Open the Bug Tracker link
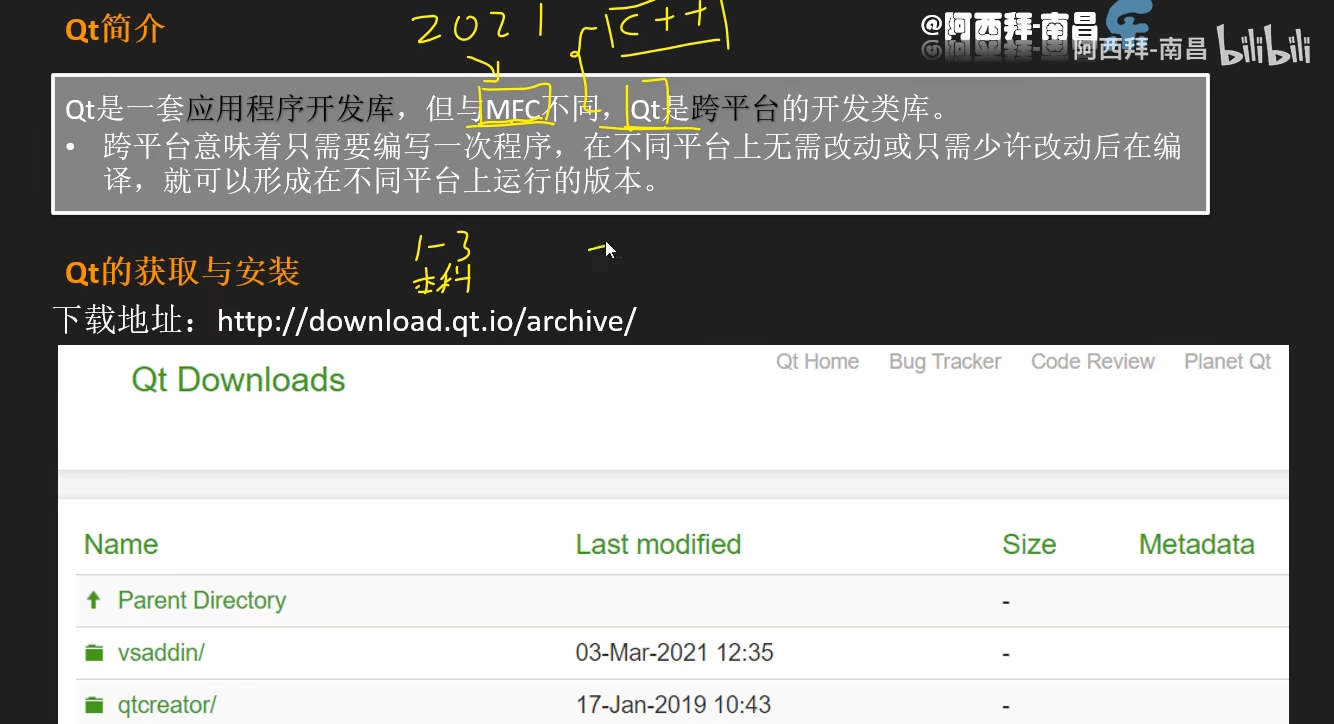Image resolution: width=1334 pixels, height=724 pixels. tap(945, 362)
